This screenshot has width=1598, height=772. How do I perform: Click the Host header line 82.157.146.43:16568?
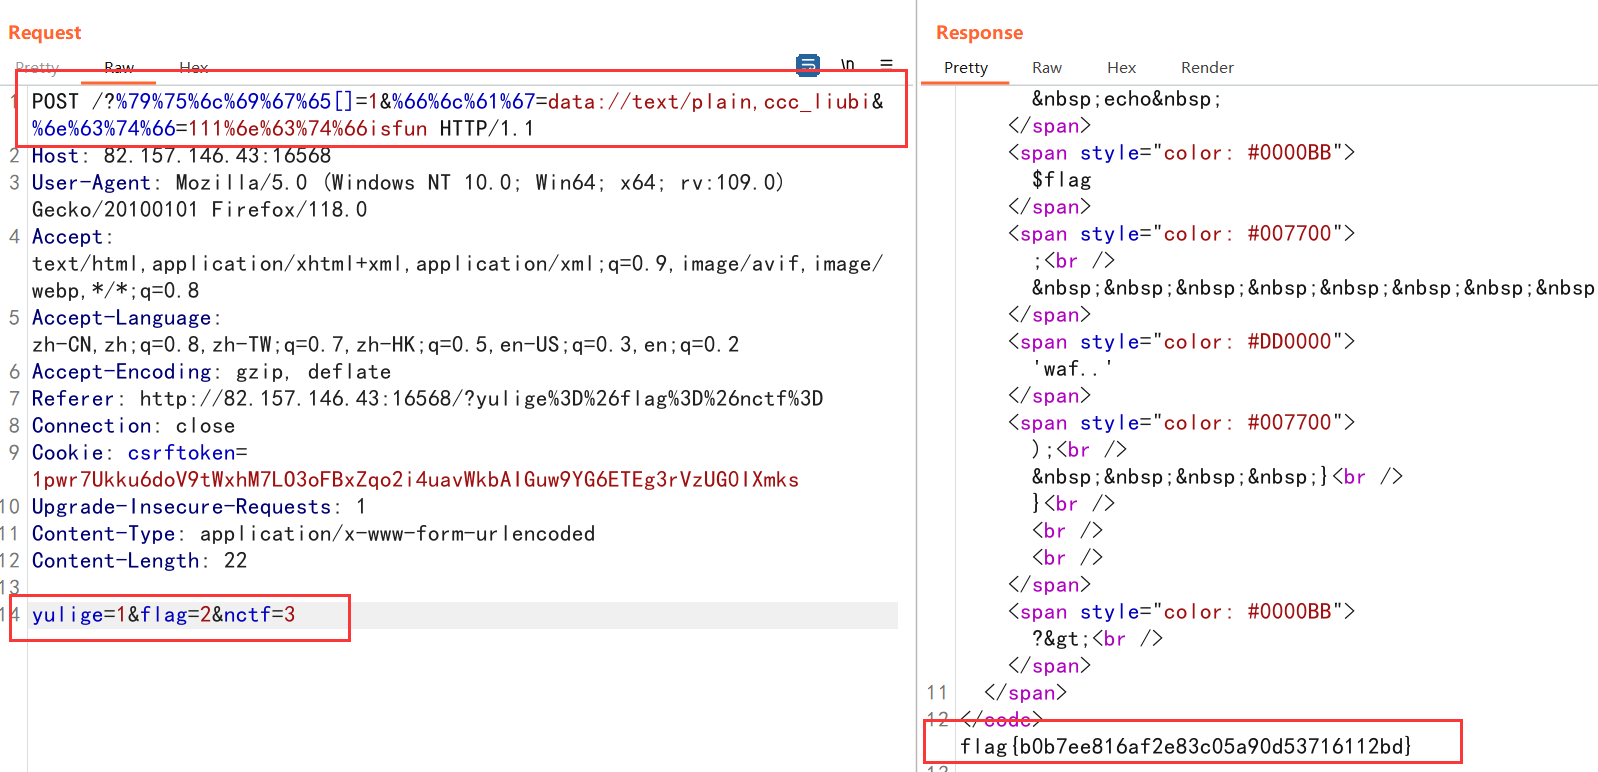[181, 156]
